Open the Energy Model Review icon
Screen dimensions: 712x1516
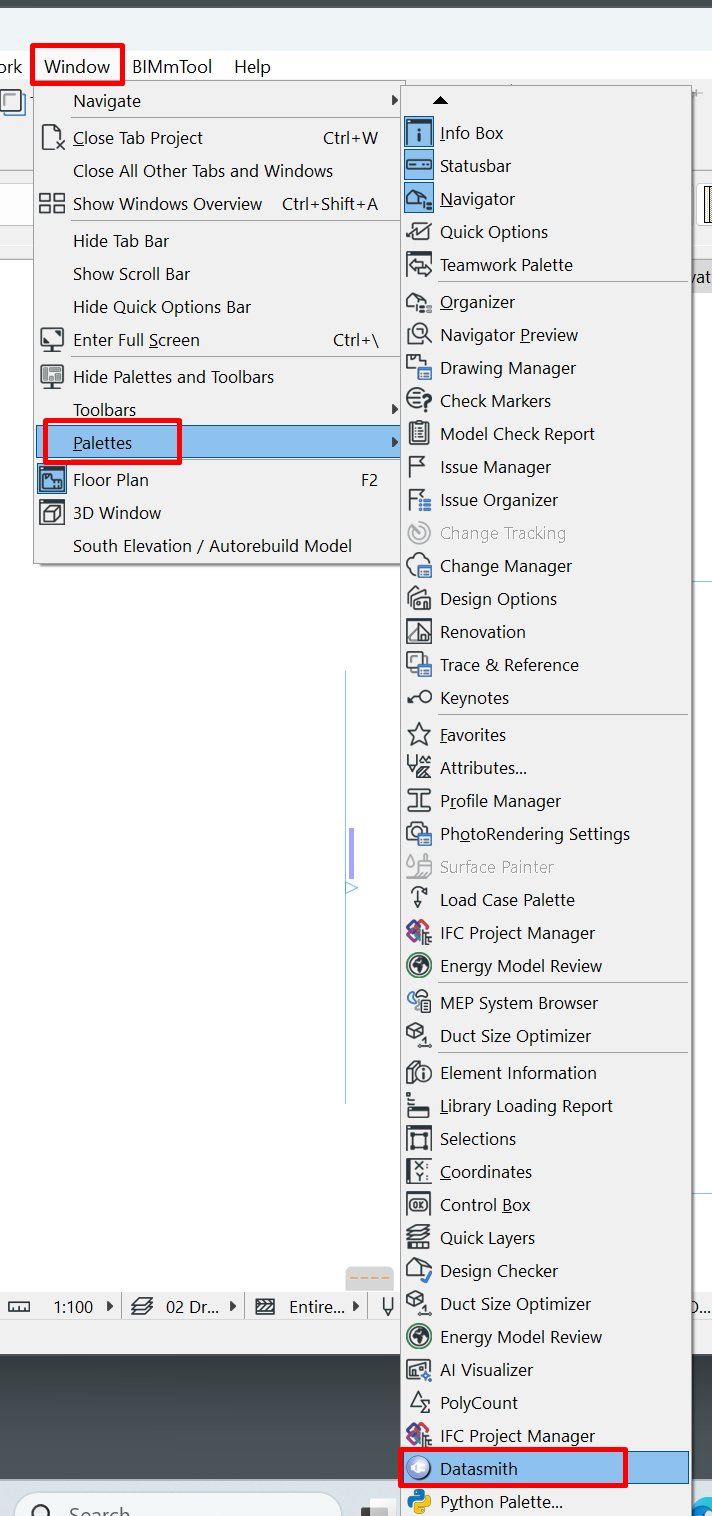click(419, 965)
